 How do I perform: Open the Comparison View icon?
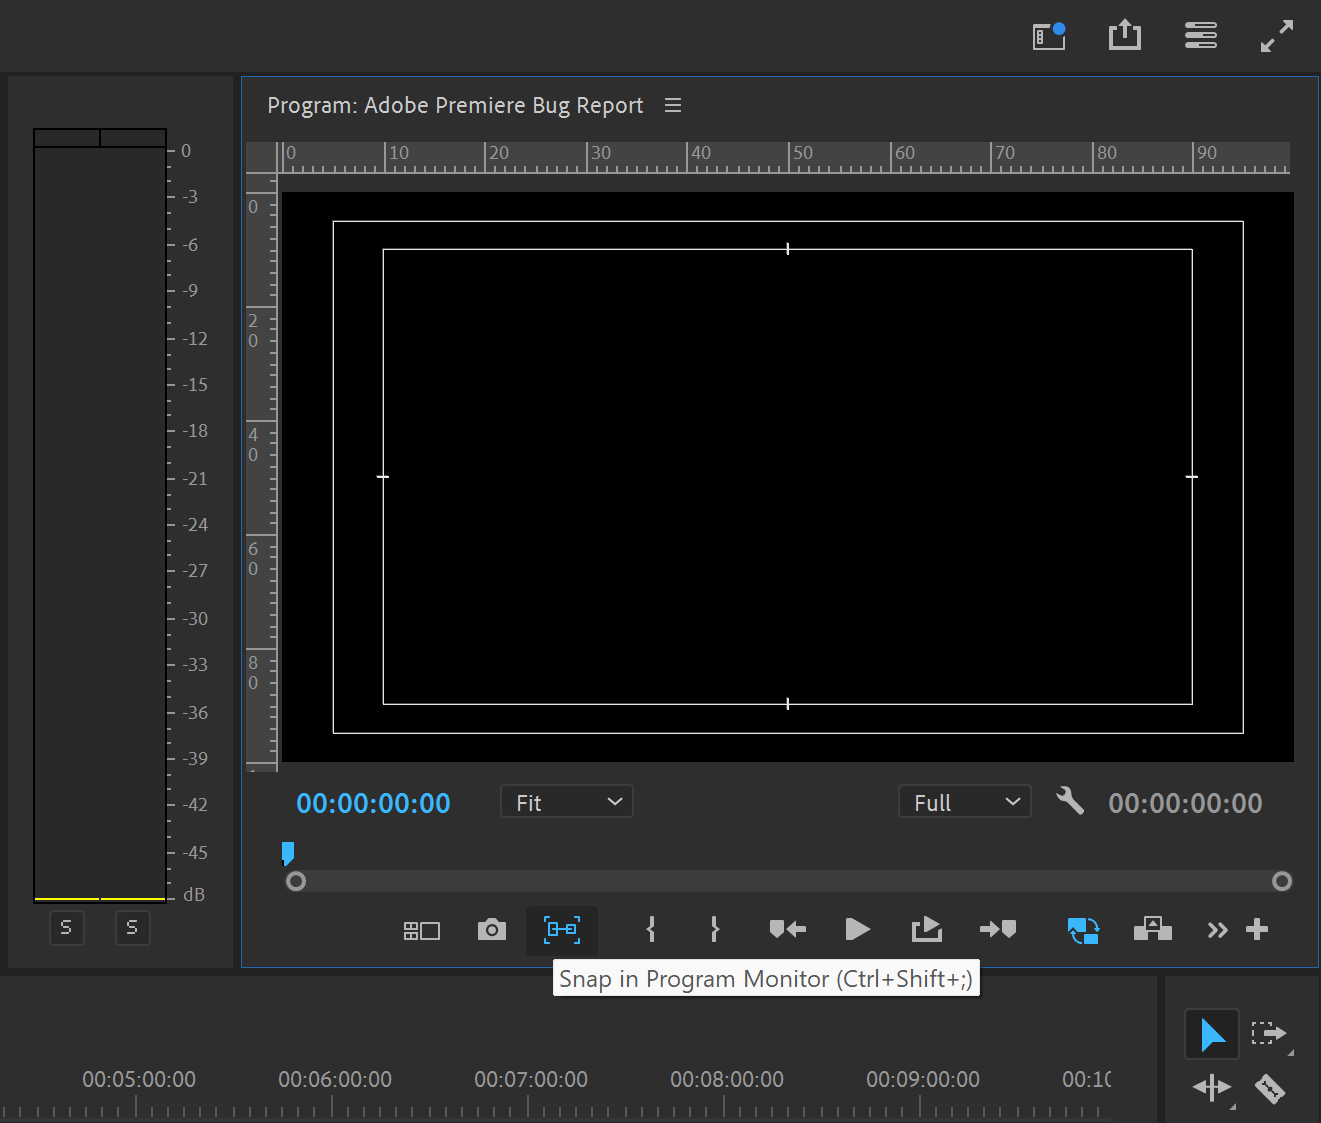[x=422, y=930]
